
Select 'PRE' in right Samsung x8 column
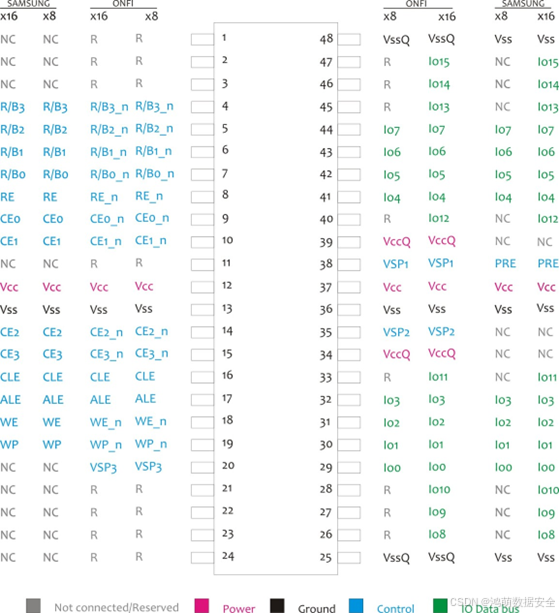(505, 263)
